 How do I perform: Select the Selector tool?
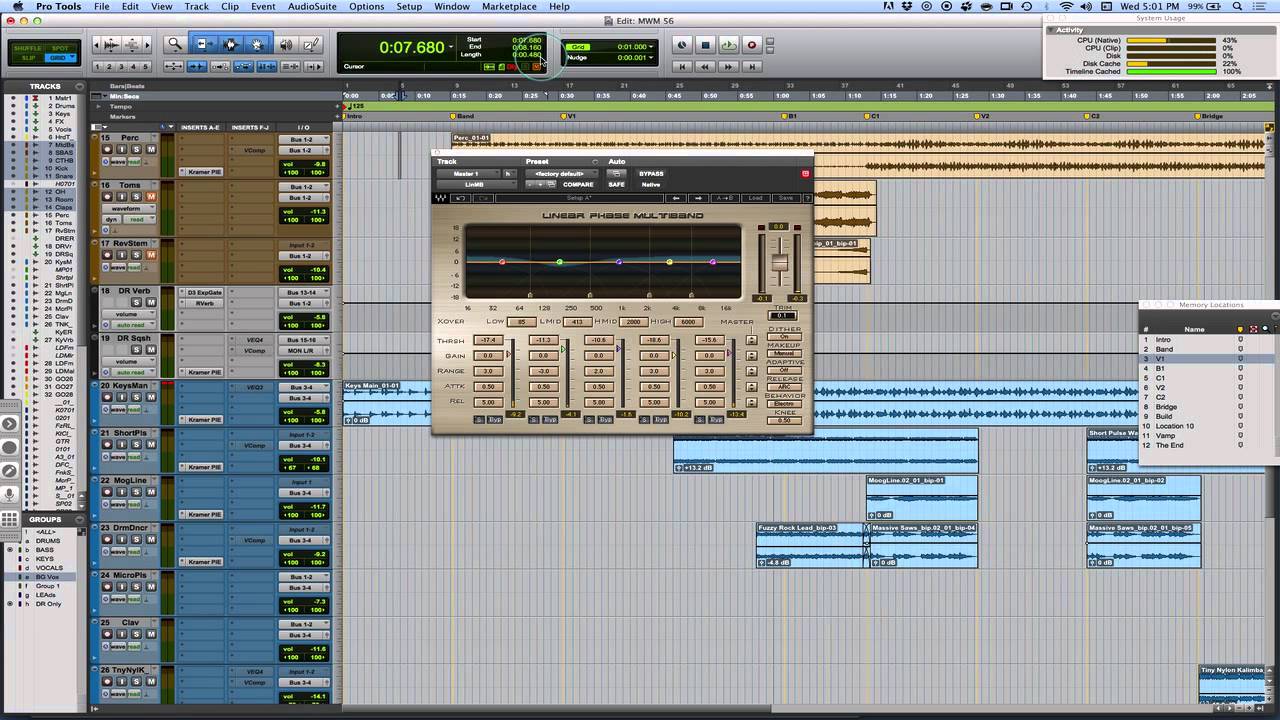coord(230,45)
